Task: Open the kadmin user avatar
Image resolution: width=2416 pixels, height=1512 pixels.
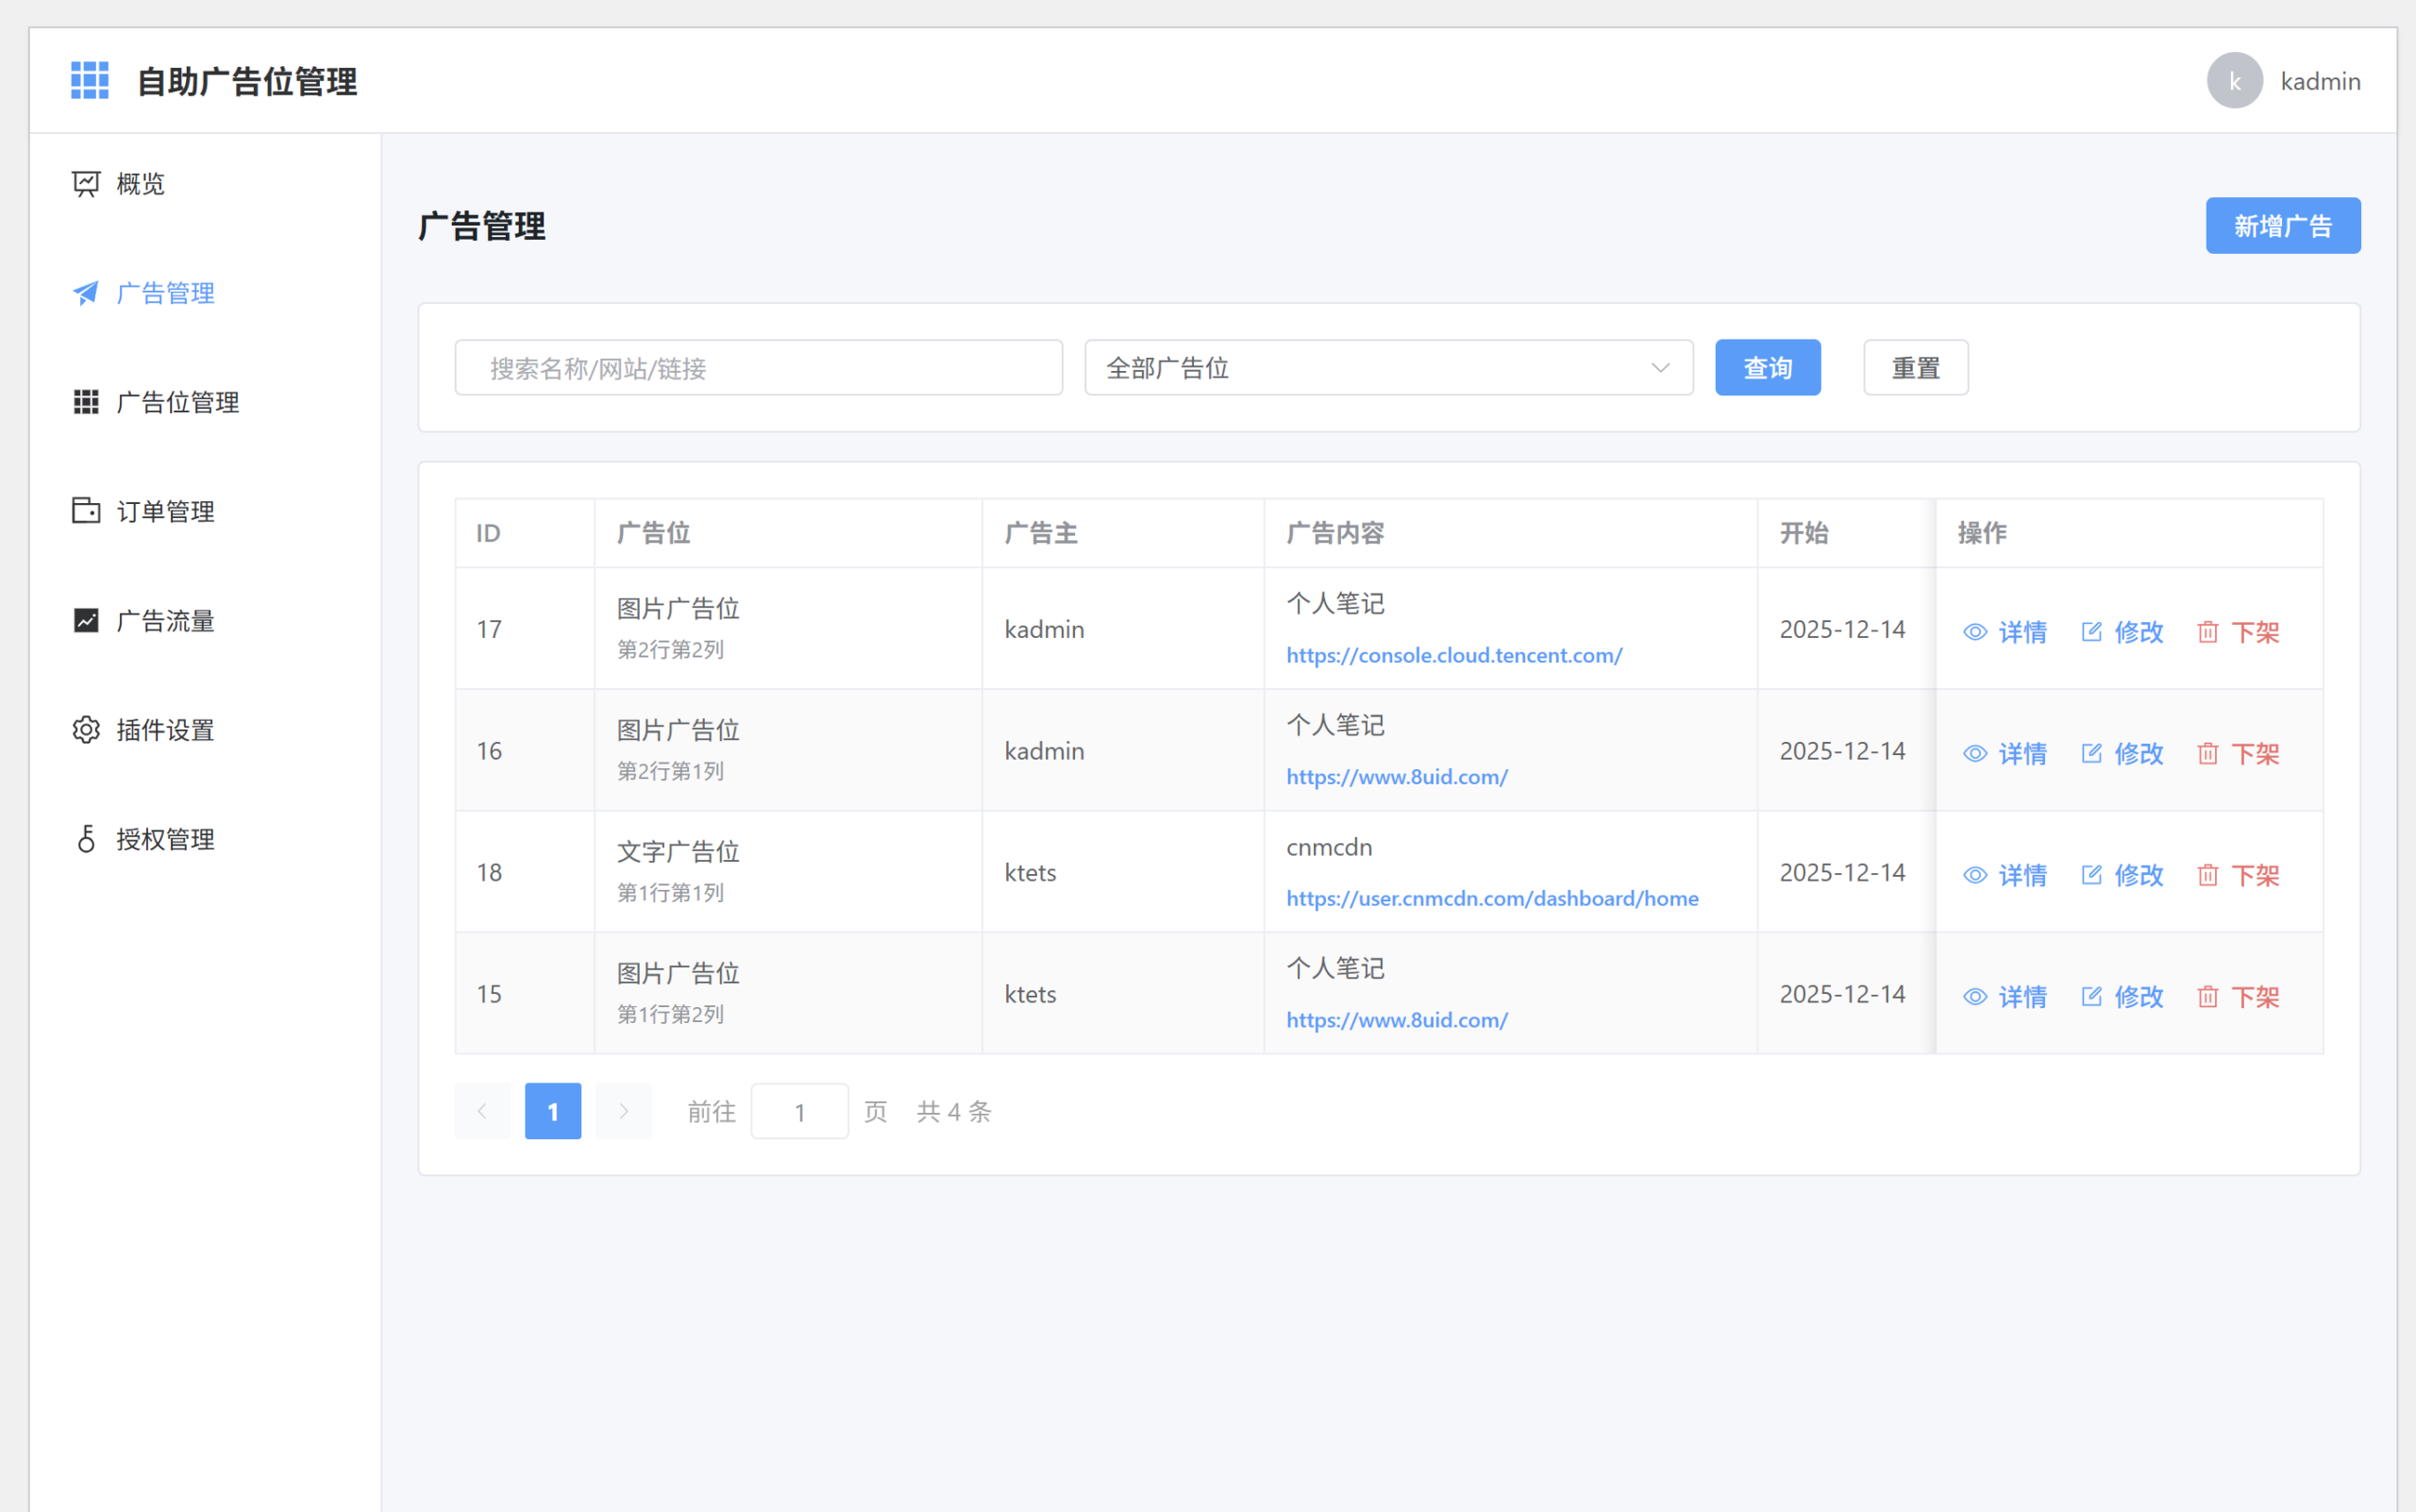Action: click(2234, 80)
